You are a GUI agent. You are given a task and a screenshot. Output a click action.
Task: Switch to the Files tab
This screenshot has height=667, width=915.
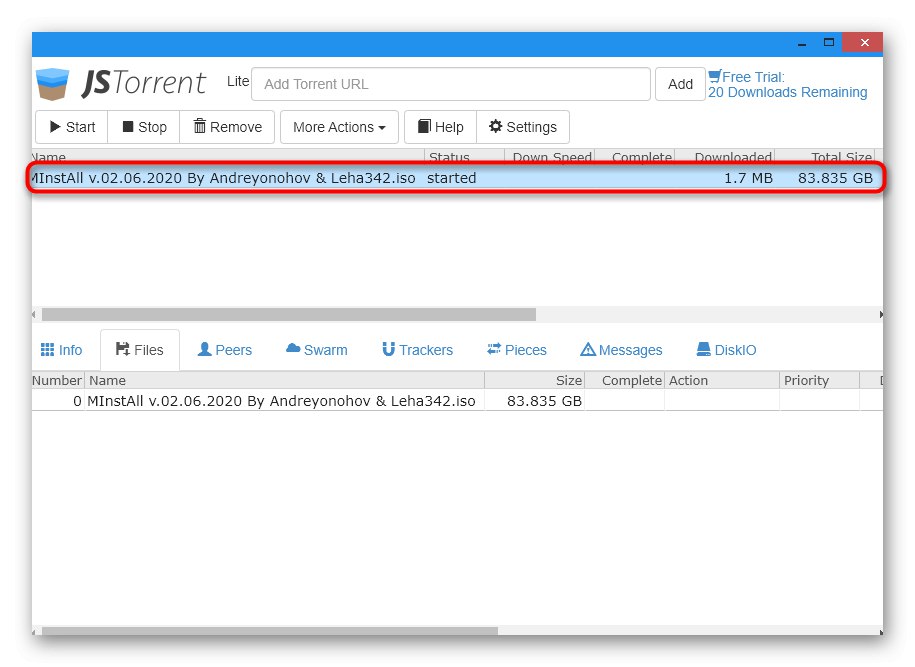point(139,350)
